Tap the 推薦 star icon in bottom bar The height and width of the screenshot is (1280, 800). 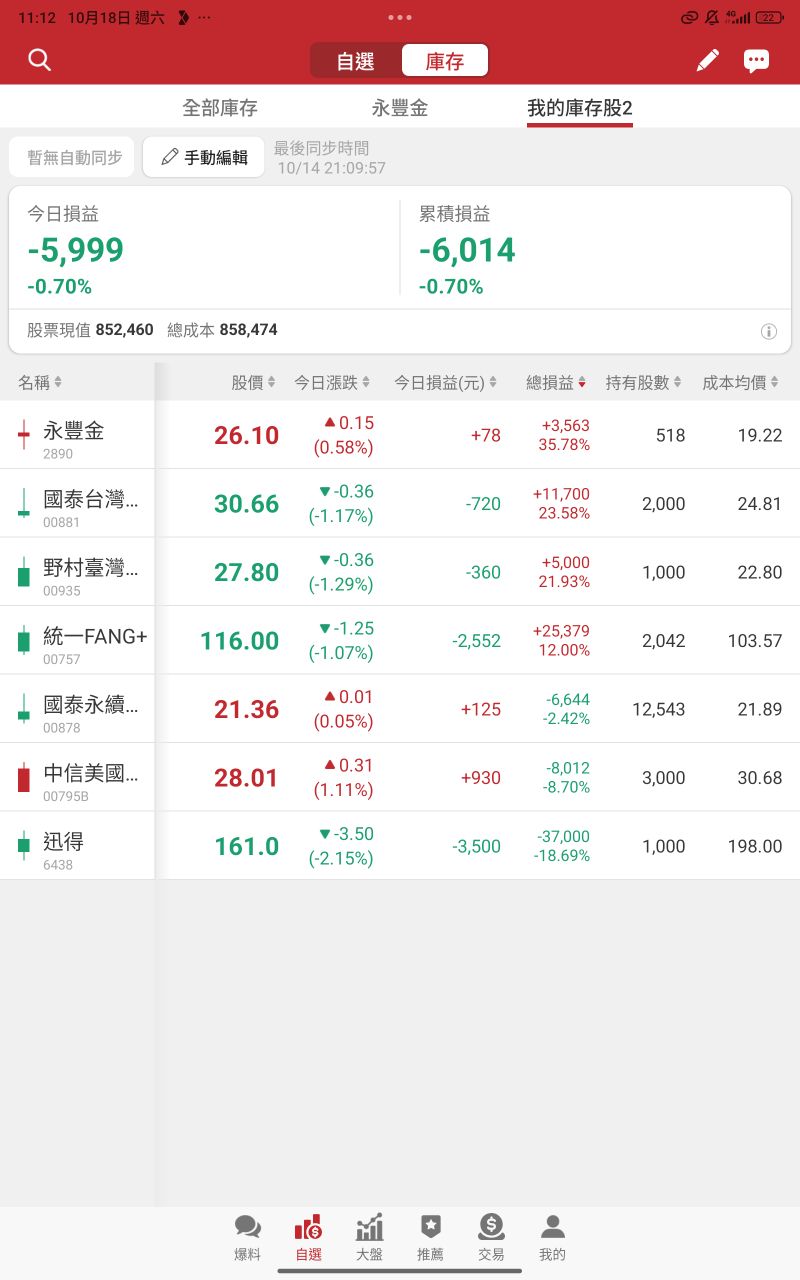tap(430, 1234)
